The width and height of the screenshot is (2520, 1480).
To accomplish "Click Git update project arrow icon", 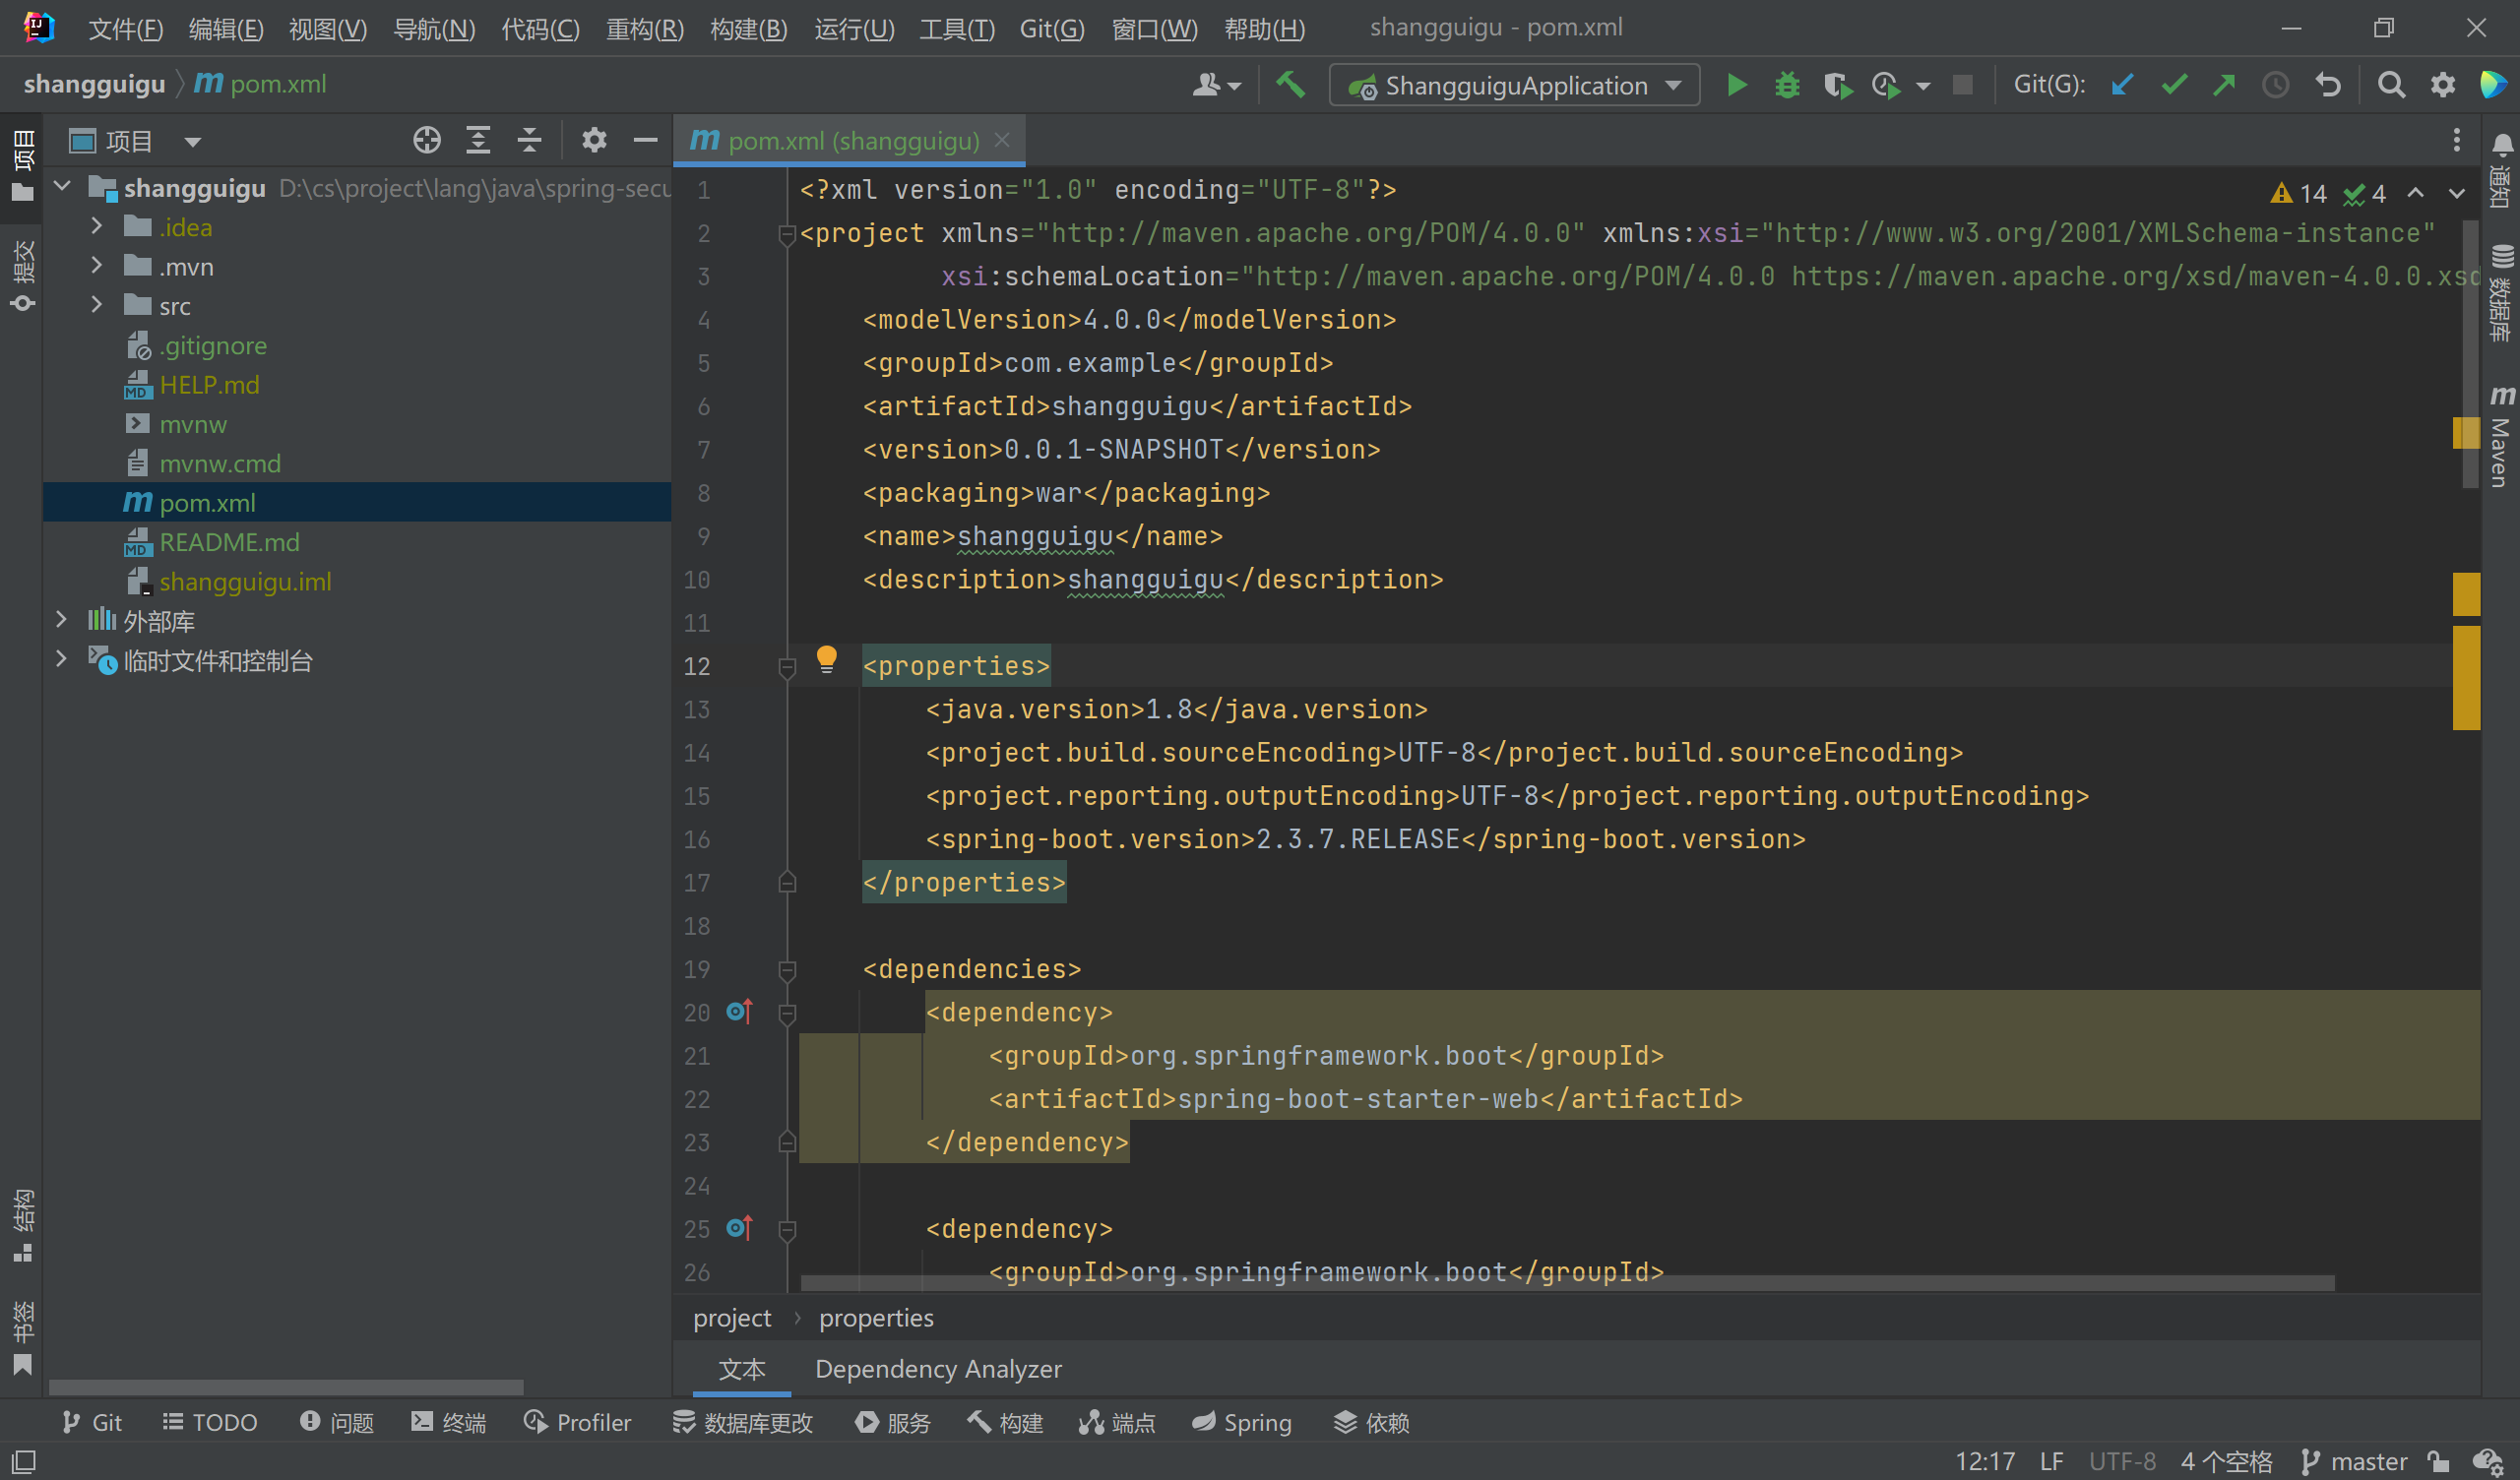I will point(2122,86).
